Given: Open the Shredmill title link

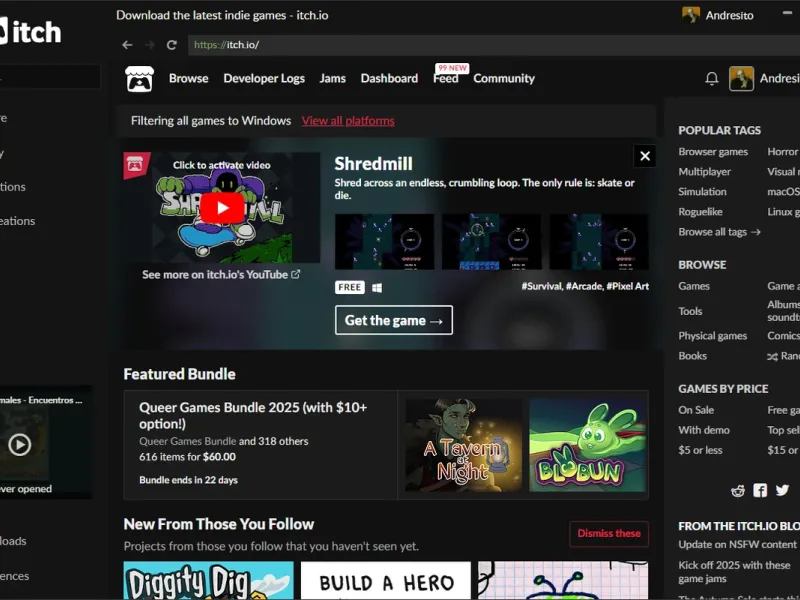Looking at the screenshot, I should [373, 164].
